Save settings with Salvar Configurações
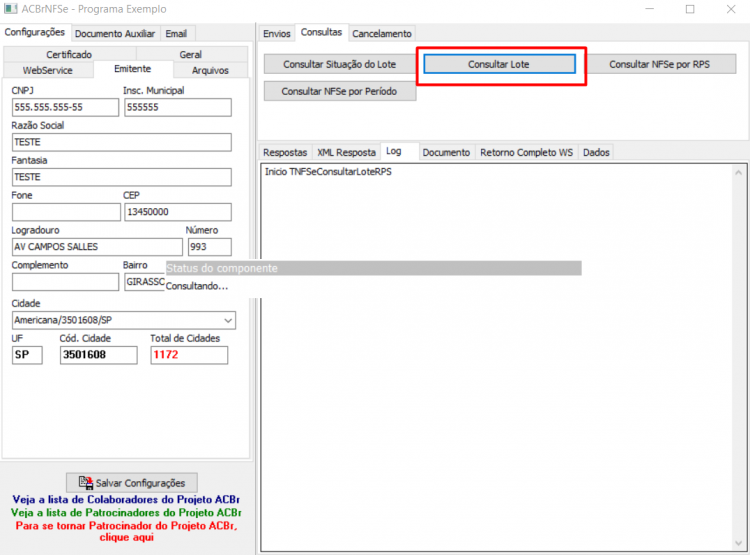 pyautogui.click(x=132, y=483)
